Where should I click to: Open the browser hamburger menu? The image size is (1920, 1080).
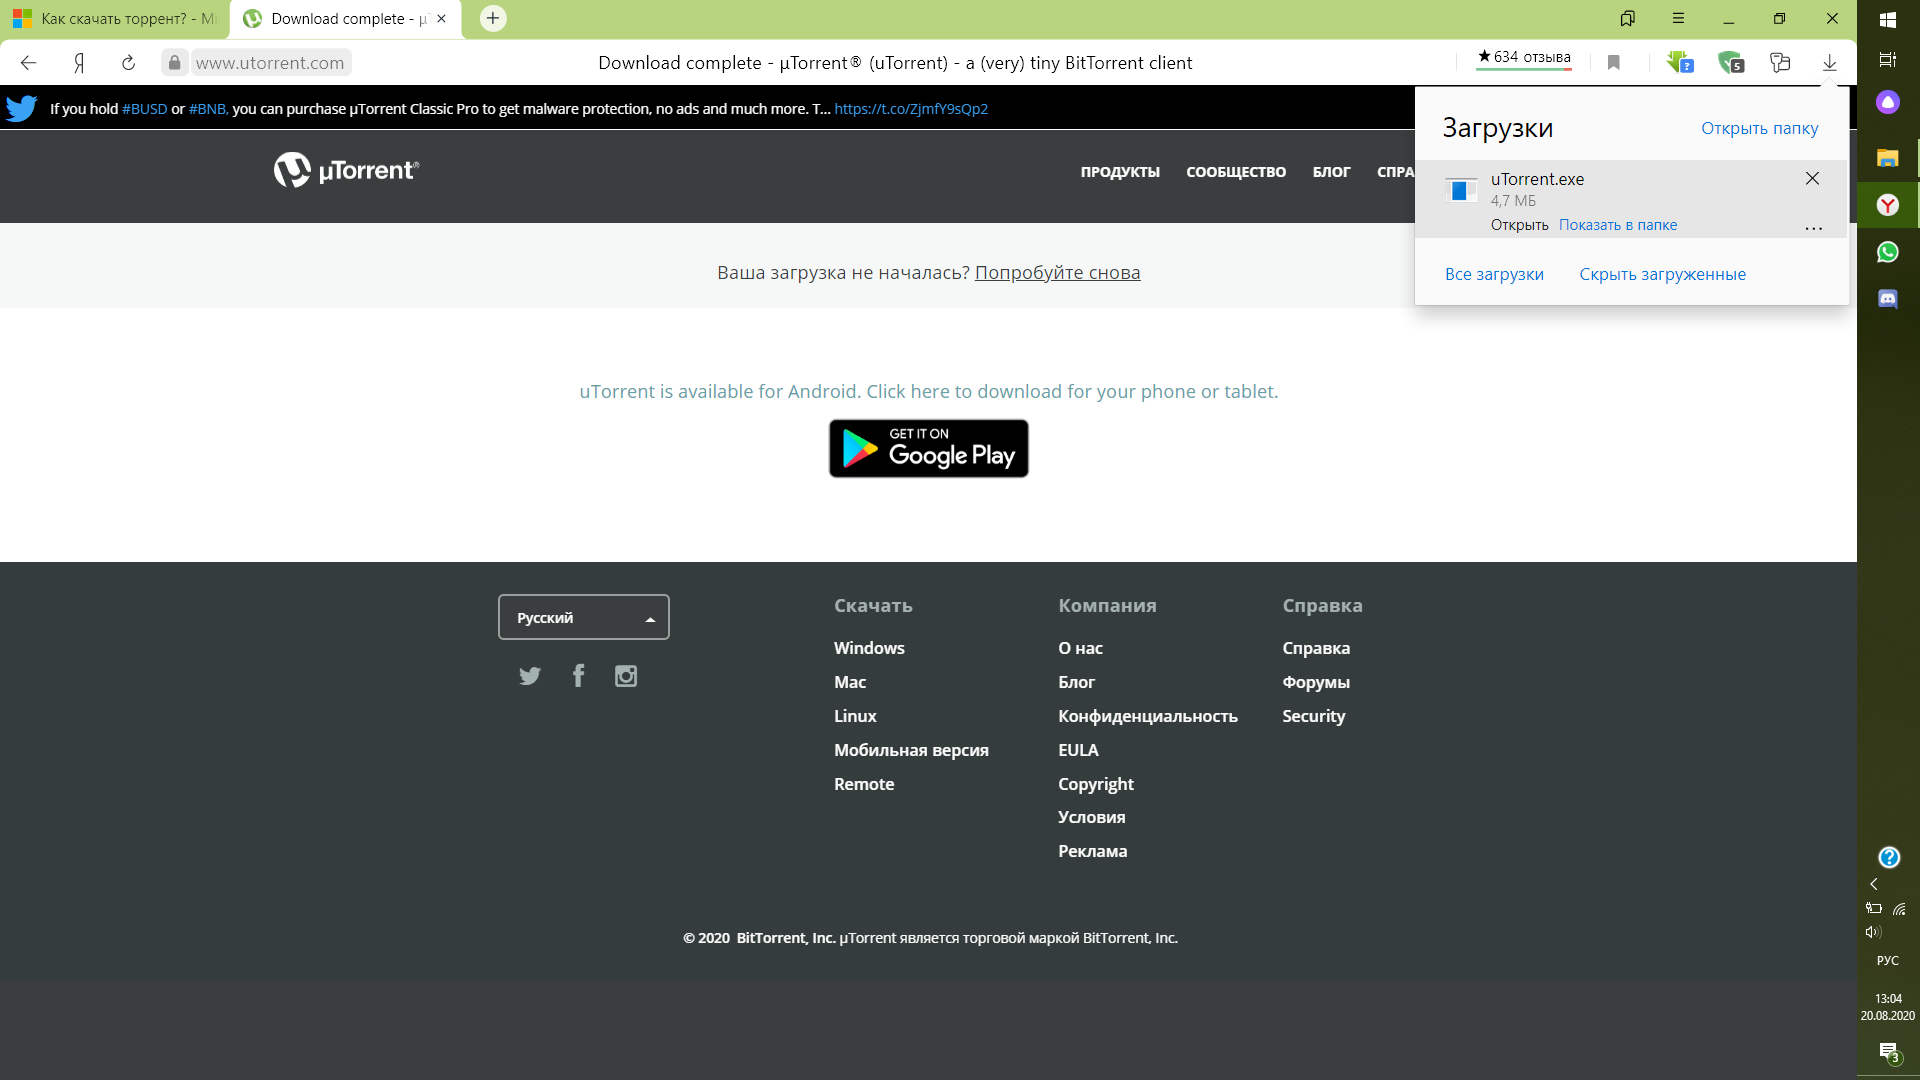pos(1678,18)
